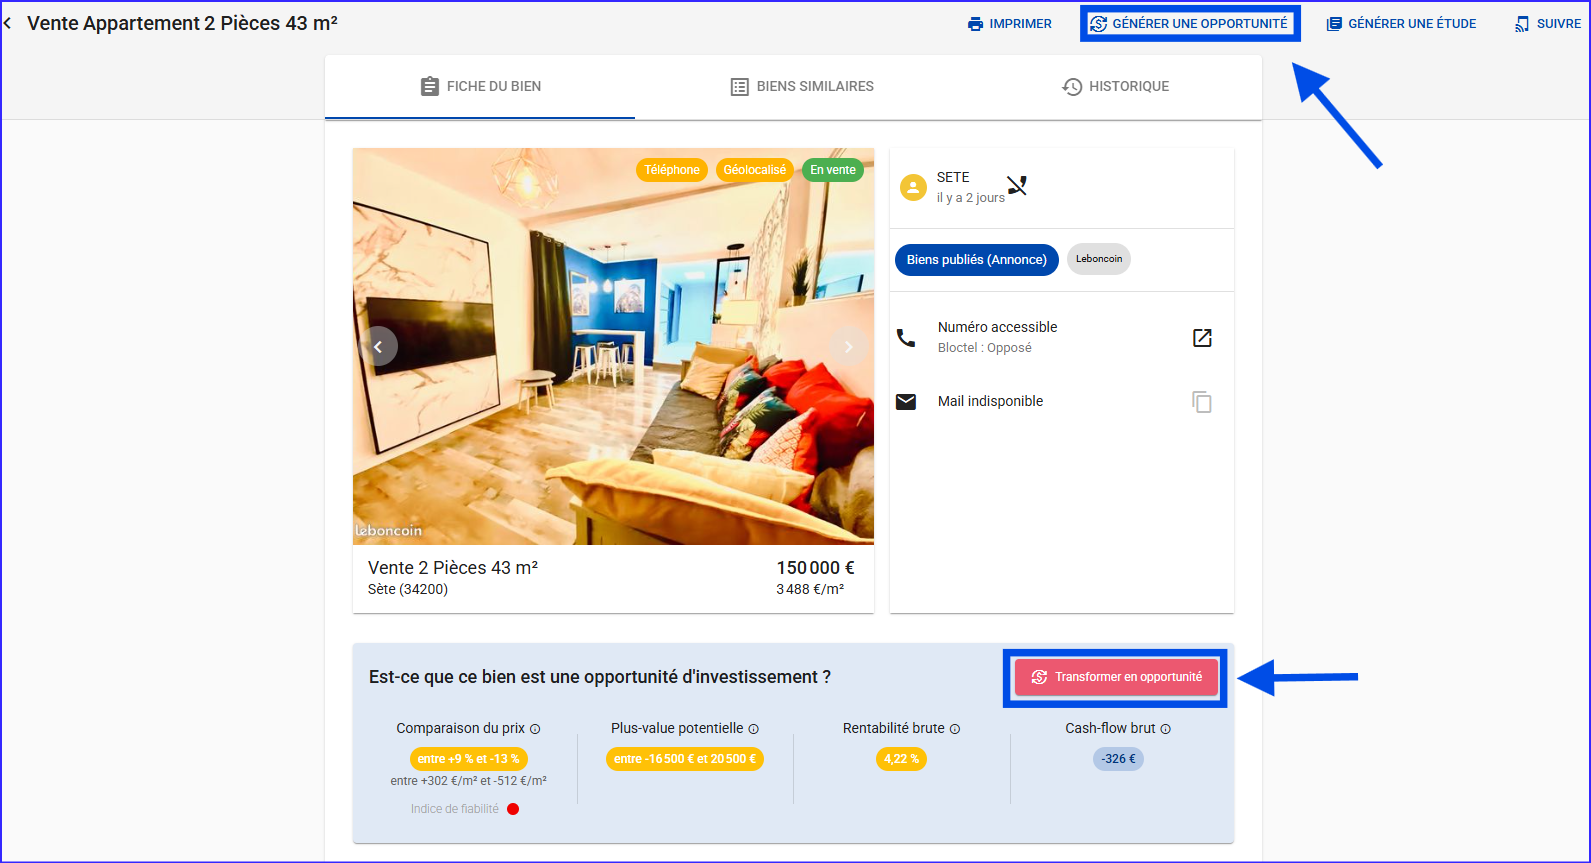Click the SETE user avatar icon

tap(913, 187)
